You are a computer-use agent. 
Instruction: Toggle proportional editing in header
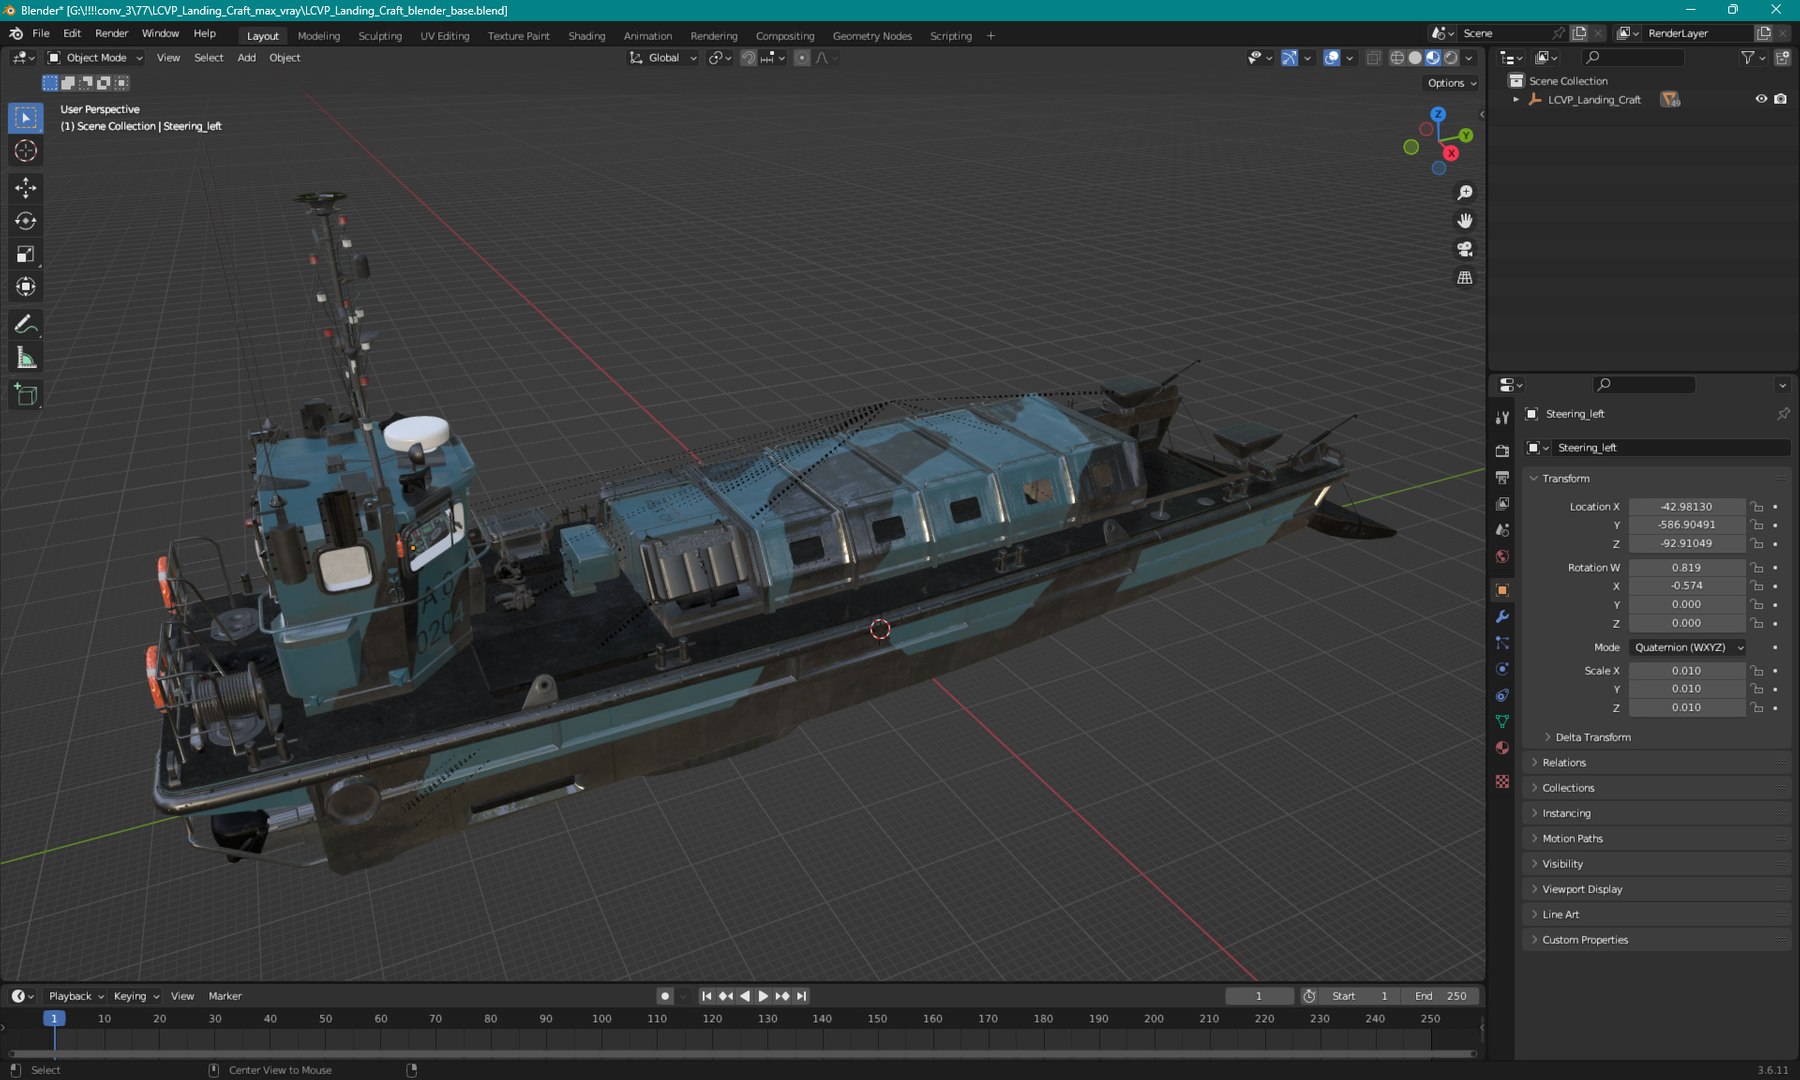(x=802, y=58)
